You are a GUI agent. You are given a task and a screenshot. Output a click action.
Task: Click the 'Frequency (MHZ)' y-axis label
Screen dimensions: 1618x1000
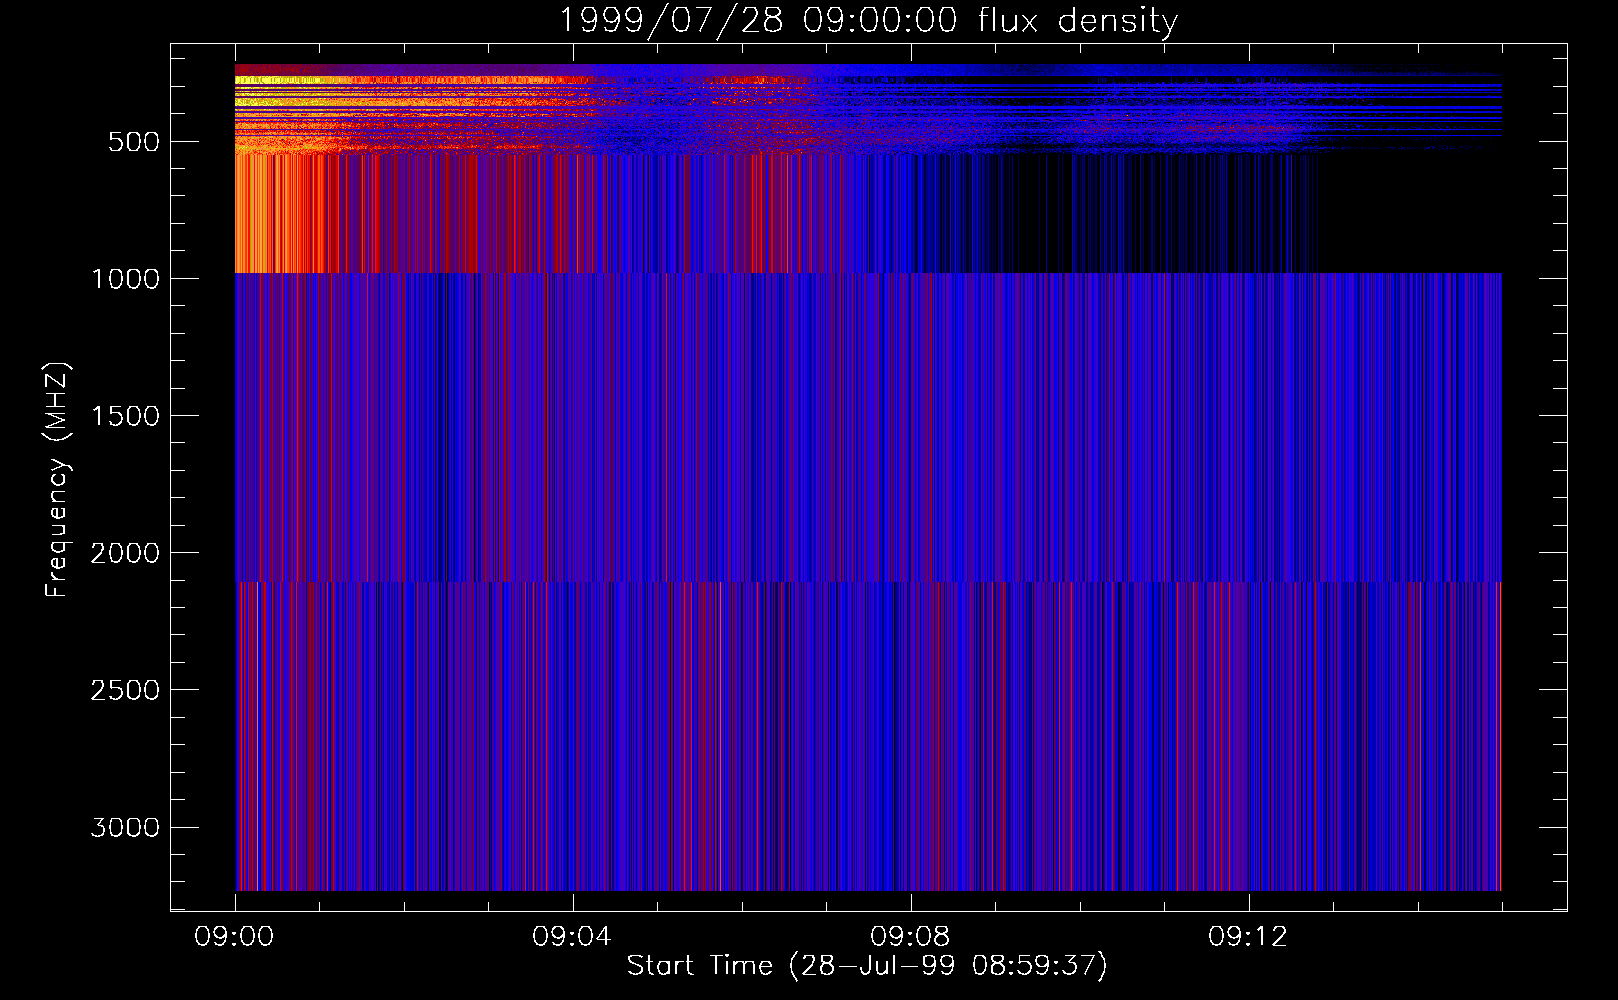point(57,480)
